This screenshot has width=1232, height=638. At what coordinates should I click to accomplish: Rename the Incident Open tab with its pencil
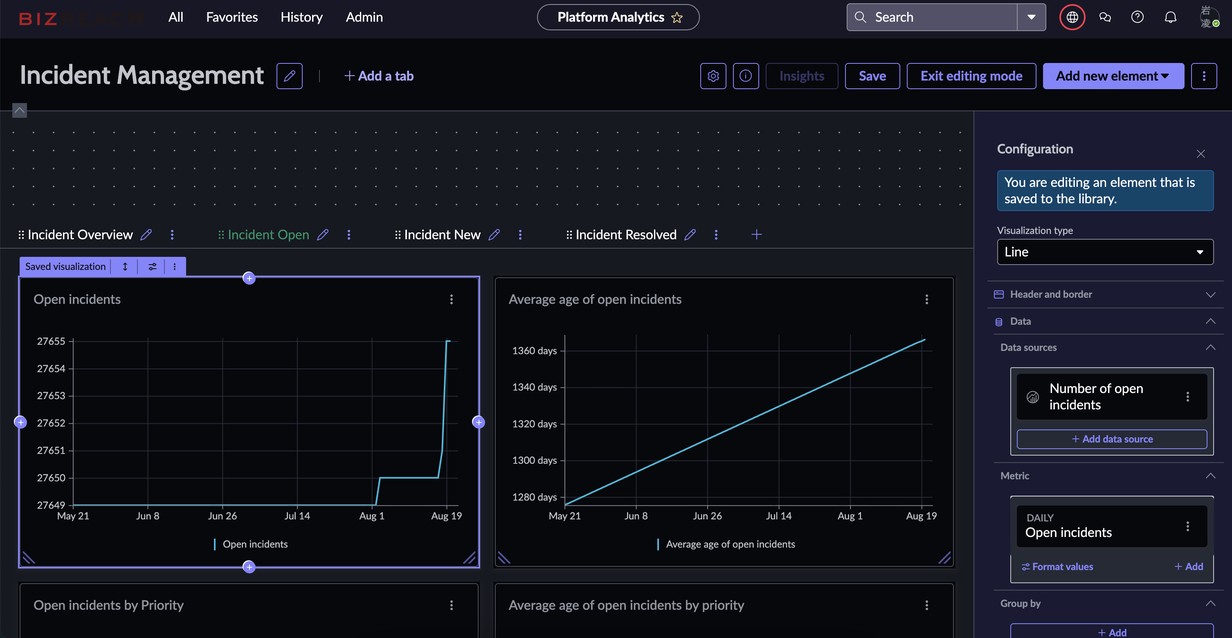pyautogui.click(x=323, y=235)
